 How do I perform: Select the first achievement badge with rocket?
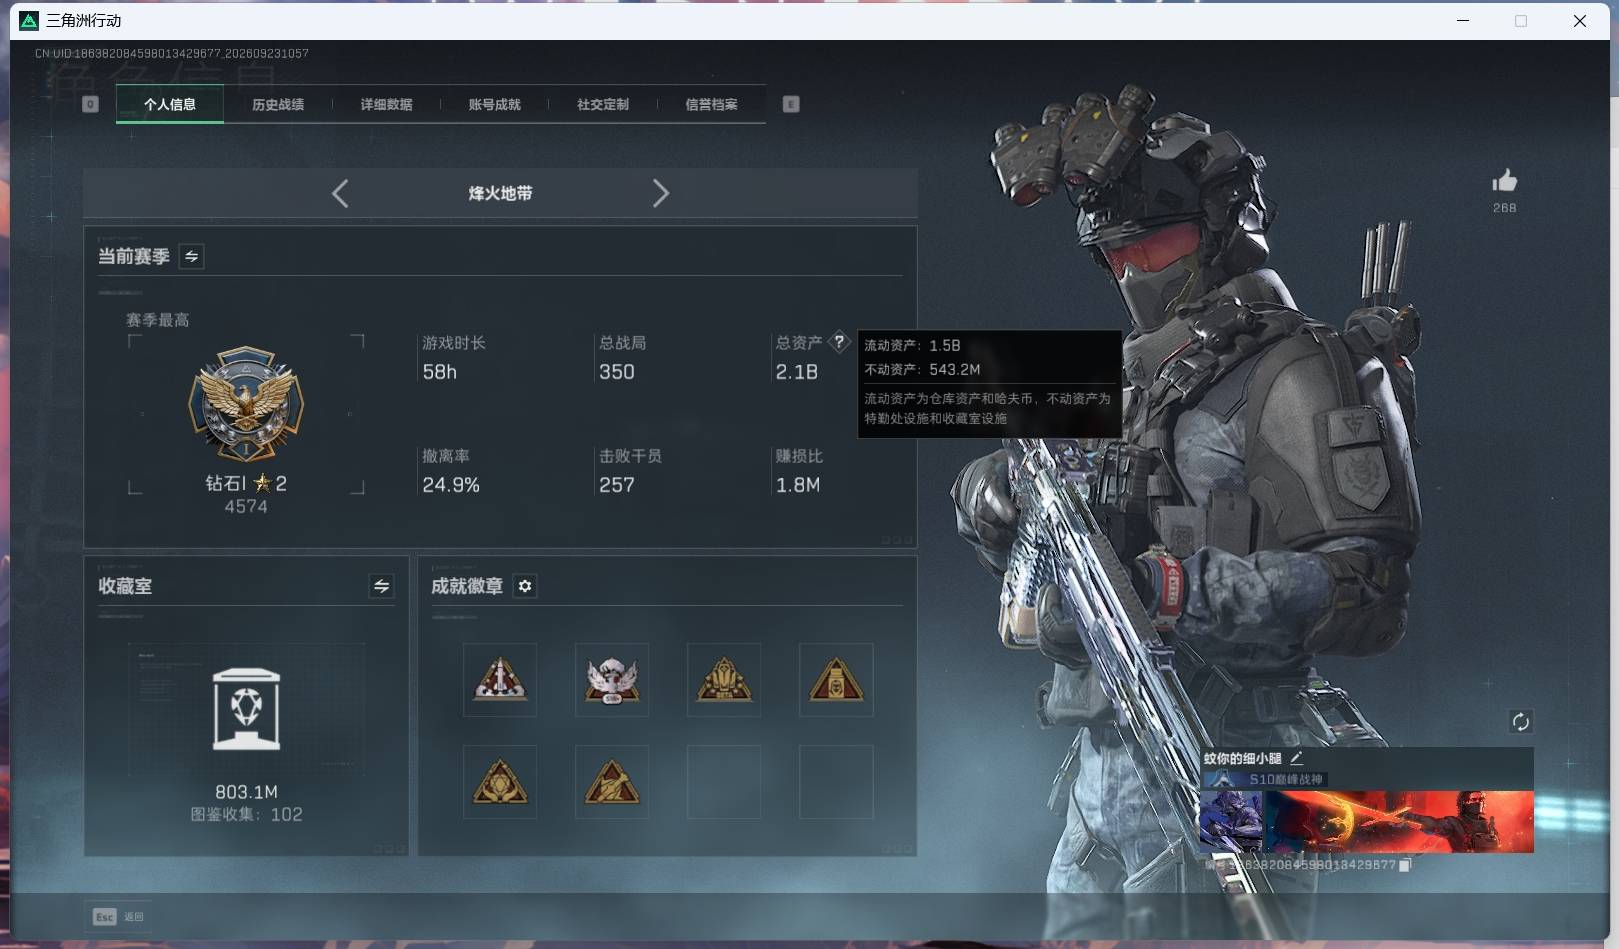pos(500,680)
